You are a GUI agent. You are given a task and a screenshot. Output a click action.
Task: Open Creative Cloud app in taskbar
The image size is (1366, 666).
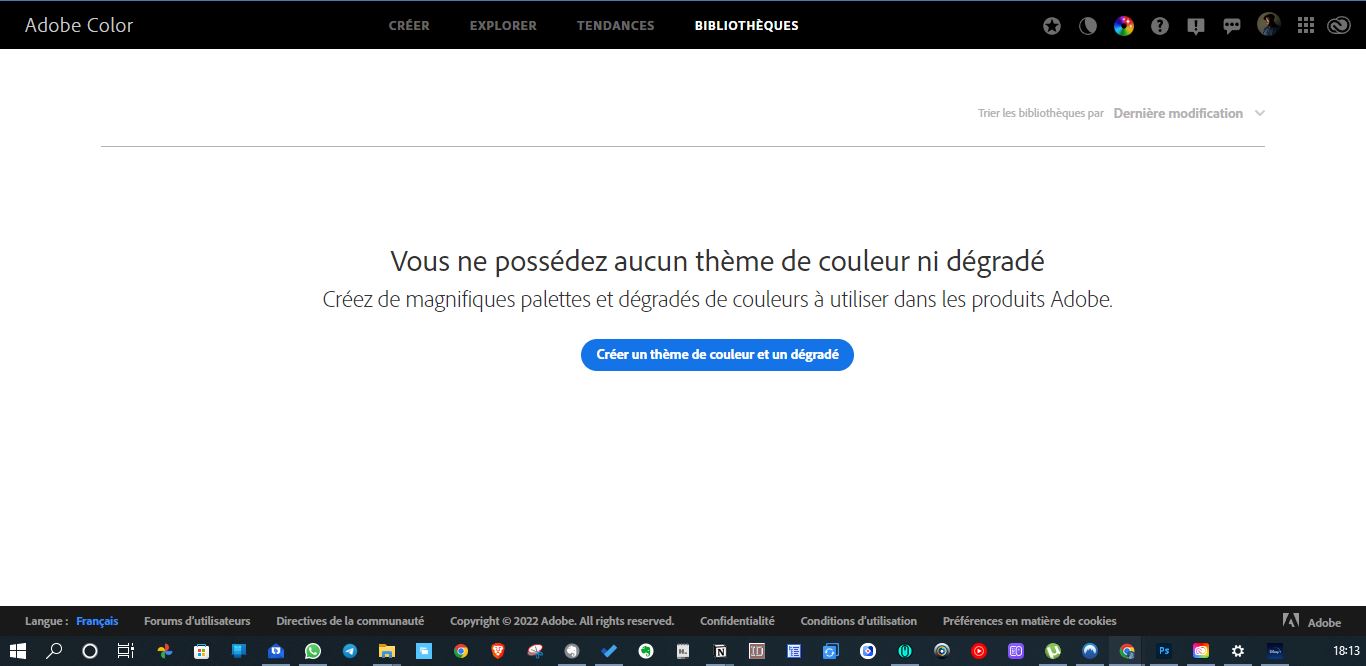(x=1201, y=650)
